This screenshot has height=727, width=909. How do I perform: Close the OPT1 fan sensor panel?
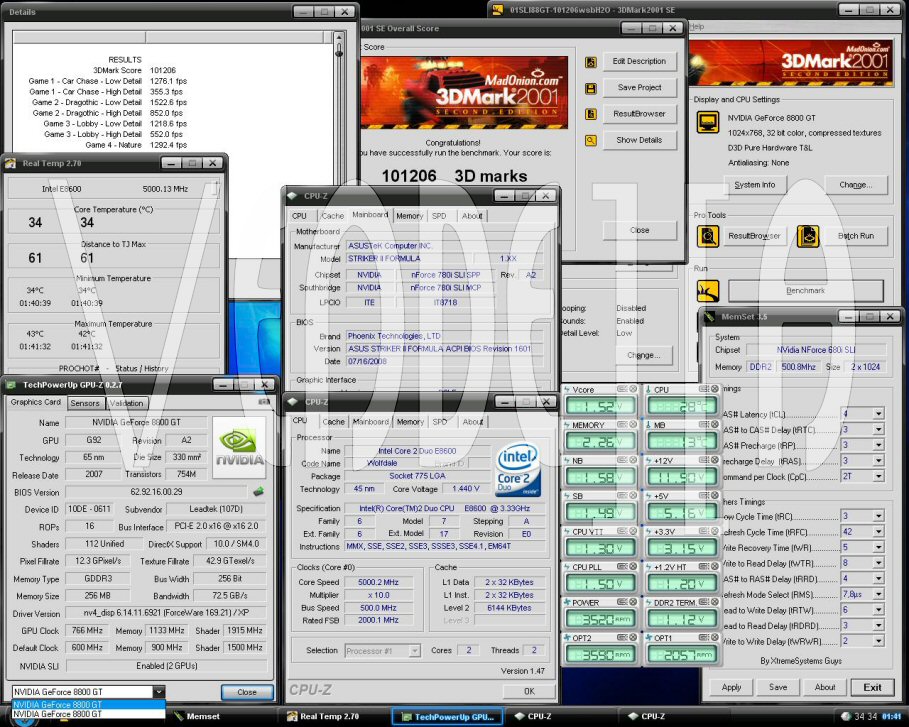[715, 638]
